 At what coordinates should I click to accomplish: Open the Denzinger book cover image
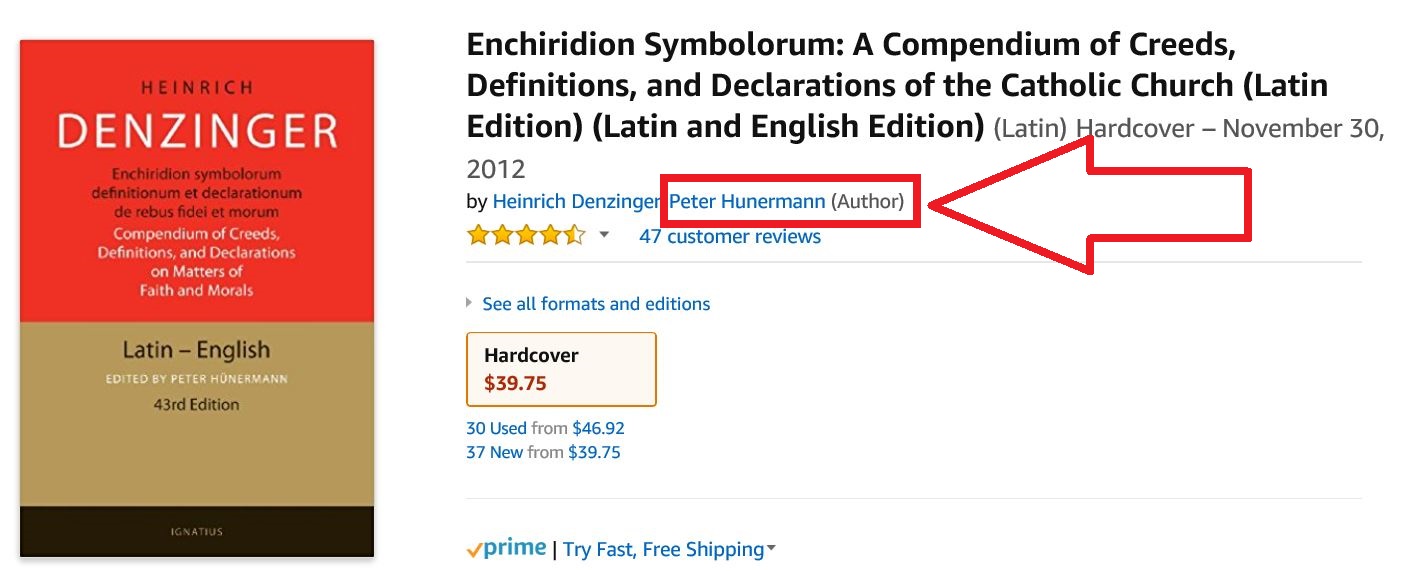pos(197,298)
